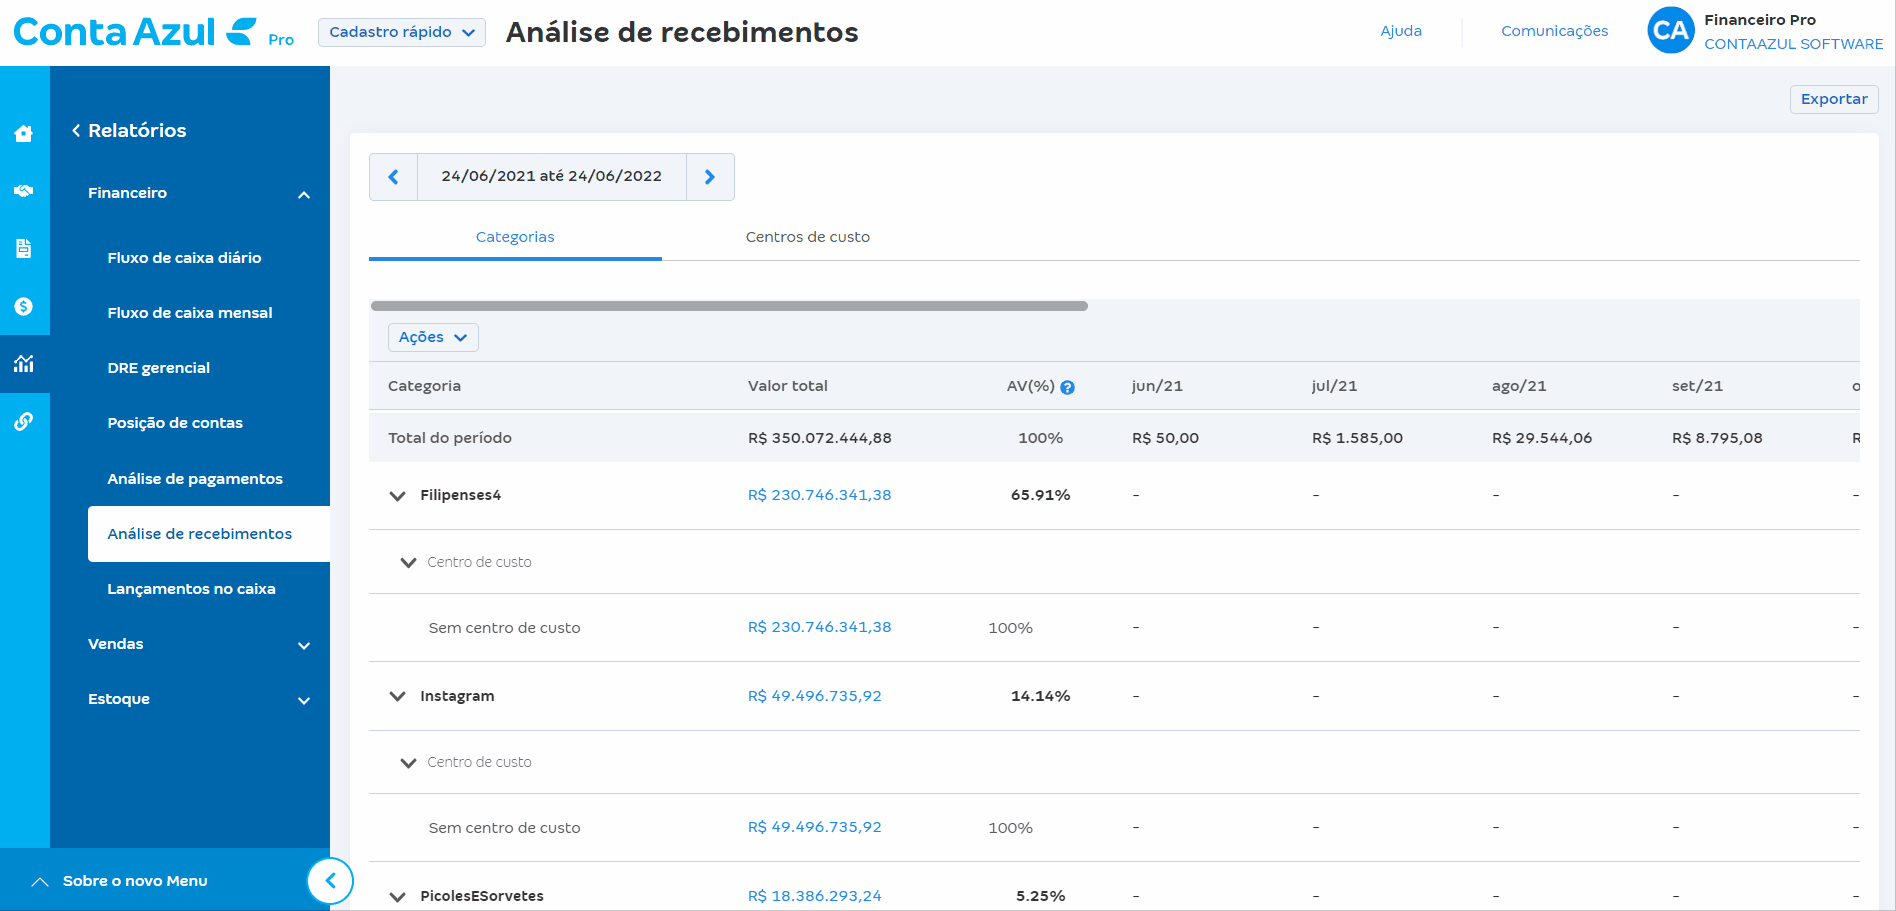
Task: Go to next date period arrow
Action: (710, 177)
